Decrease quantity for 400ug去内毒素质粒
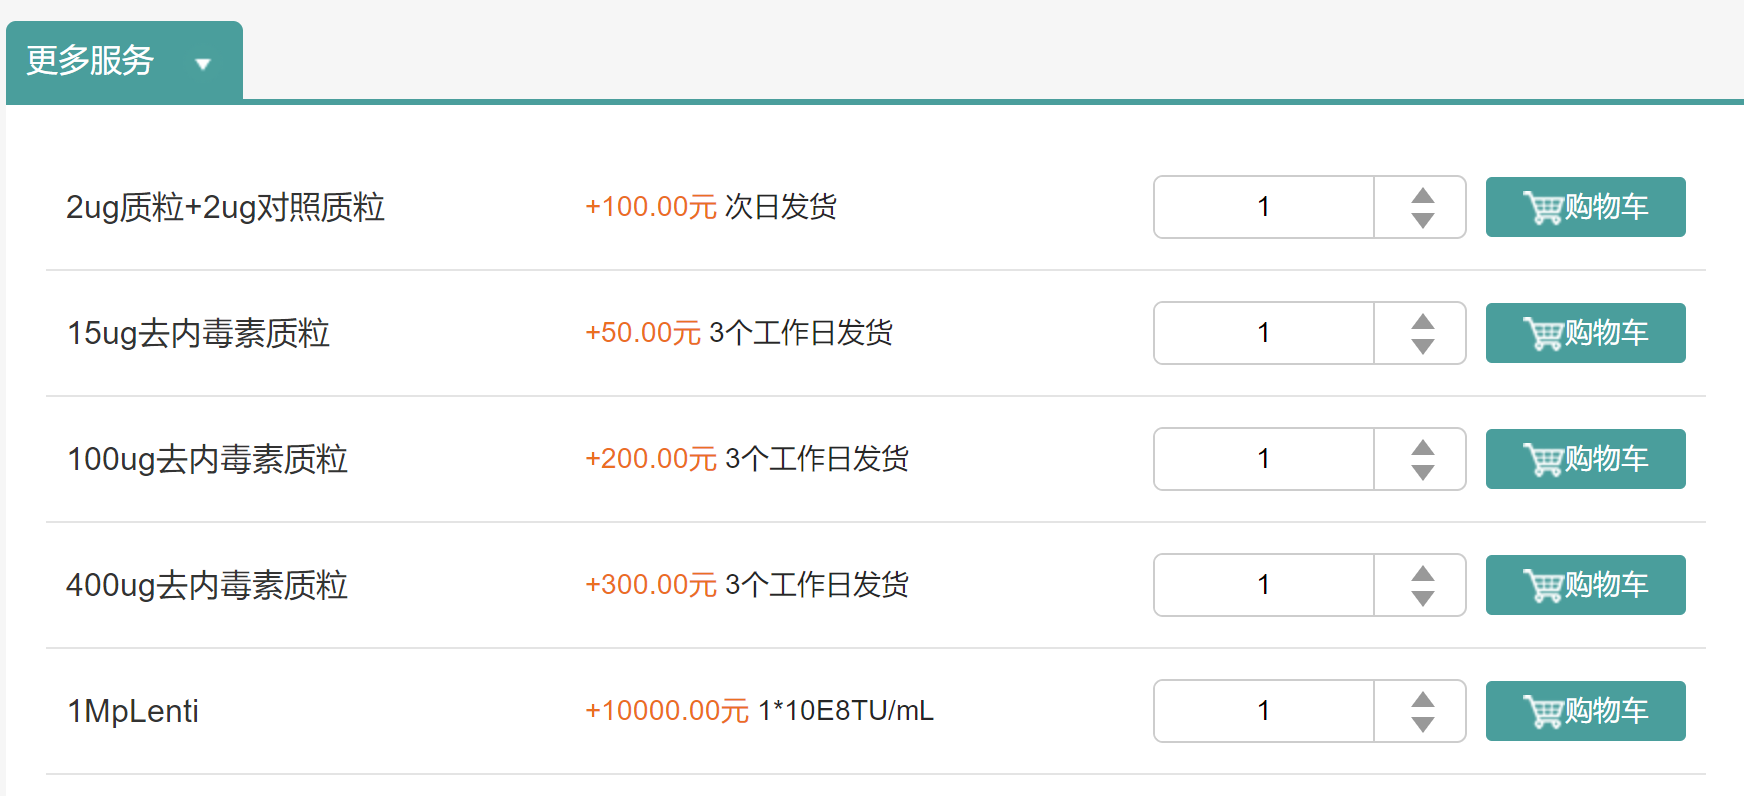The height and width of the screenshot is (796, 1744). [x=1422, y=599]
